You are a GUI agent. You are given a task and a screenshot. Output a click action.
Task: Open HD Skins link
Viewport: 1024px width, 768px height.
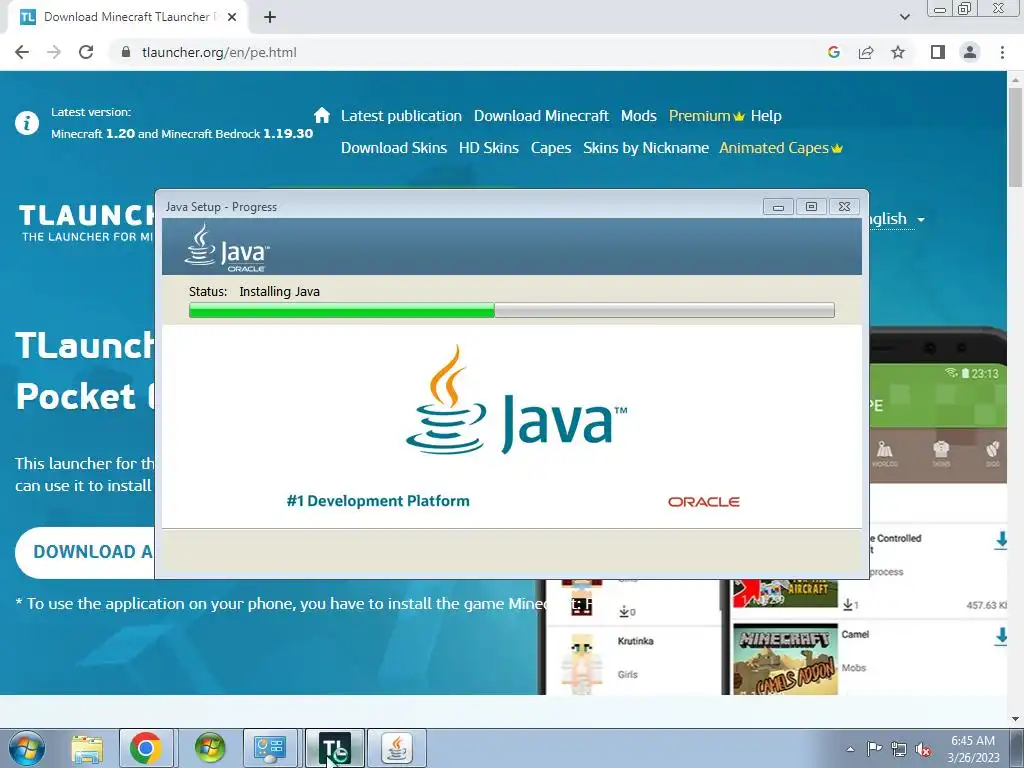pos(488,148)
